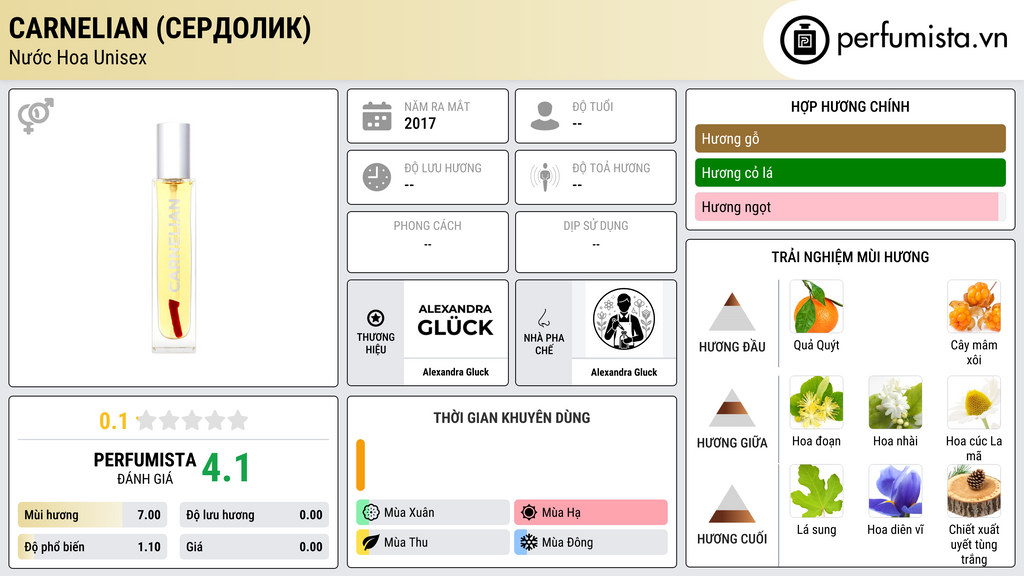Click the flower icon for Mùa Xuân

pos(371,512)
